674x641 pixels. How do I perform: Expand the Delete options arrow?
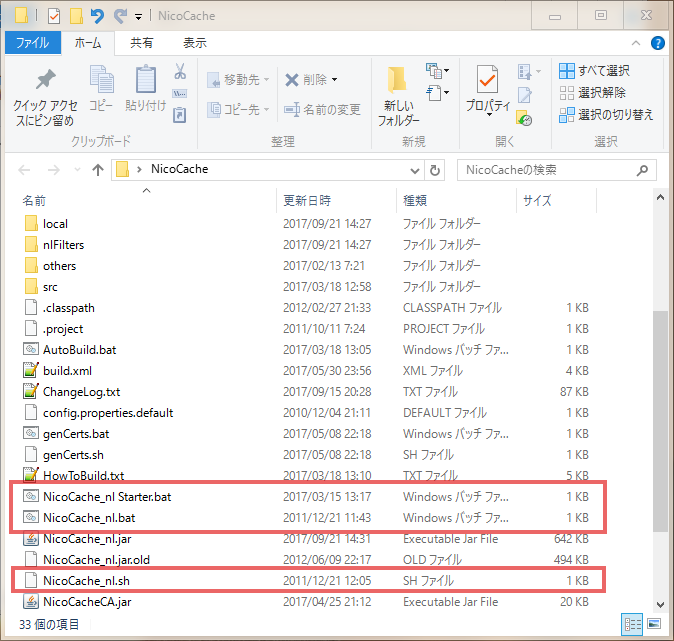click(334, 80)
